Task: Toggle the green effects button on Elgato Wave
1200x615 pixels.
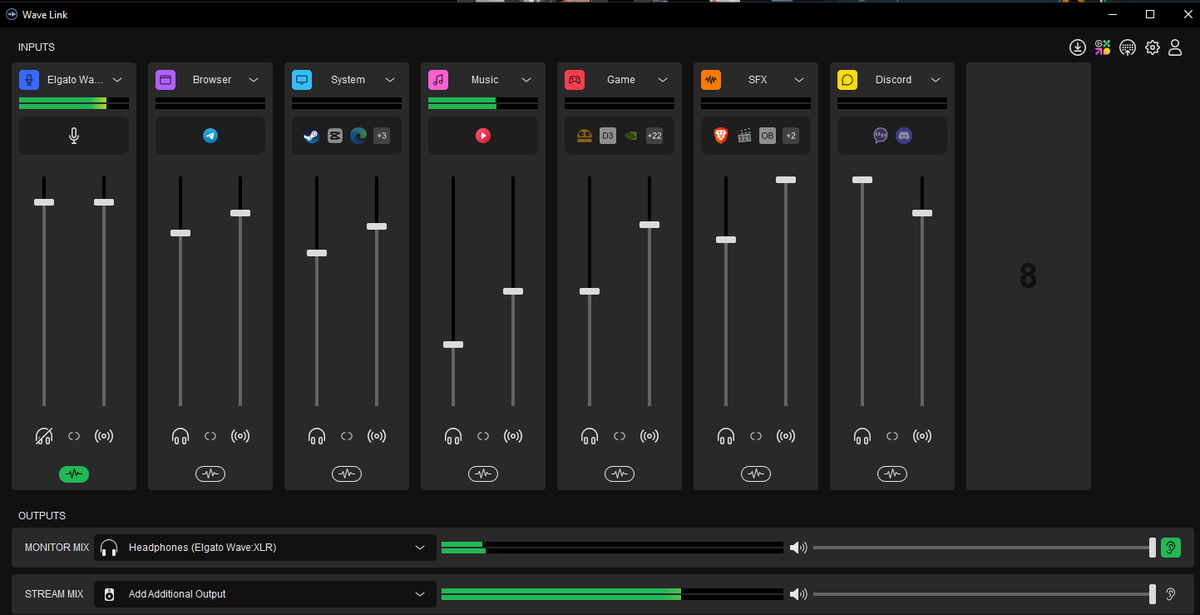Action: coord(74,474)
